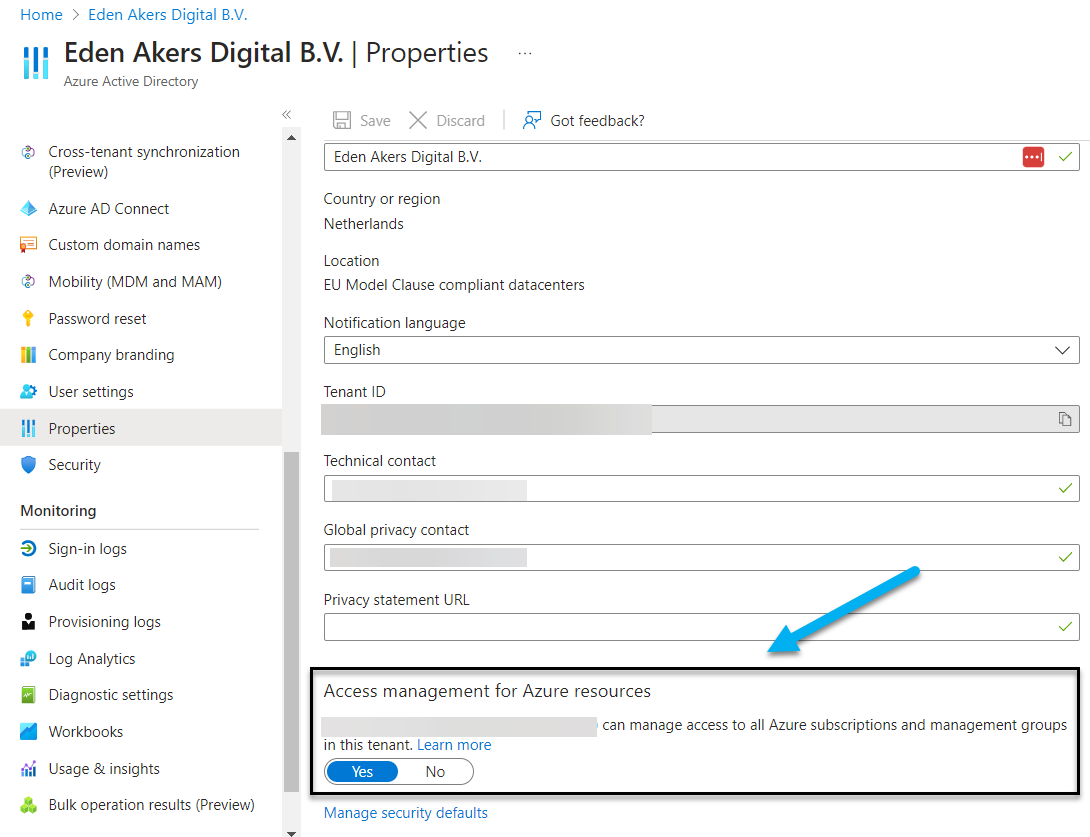Click the Home breadcrumb link
This screenshot has height=837, width=1090.
(x=41, y=15)
